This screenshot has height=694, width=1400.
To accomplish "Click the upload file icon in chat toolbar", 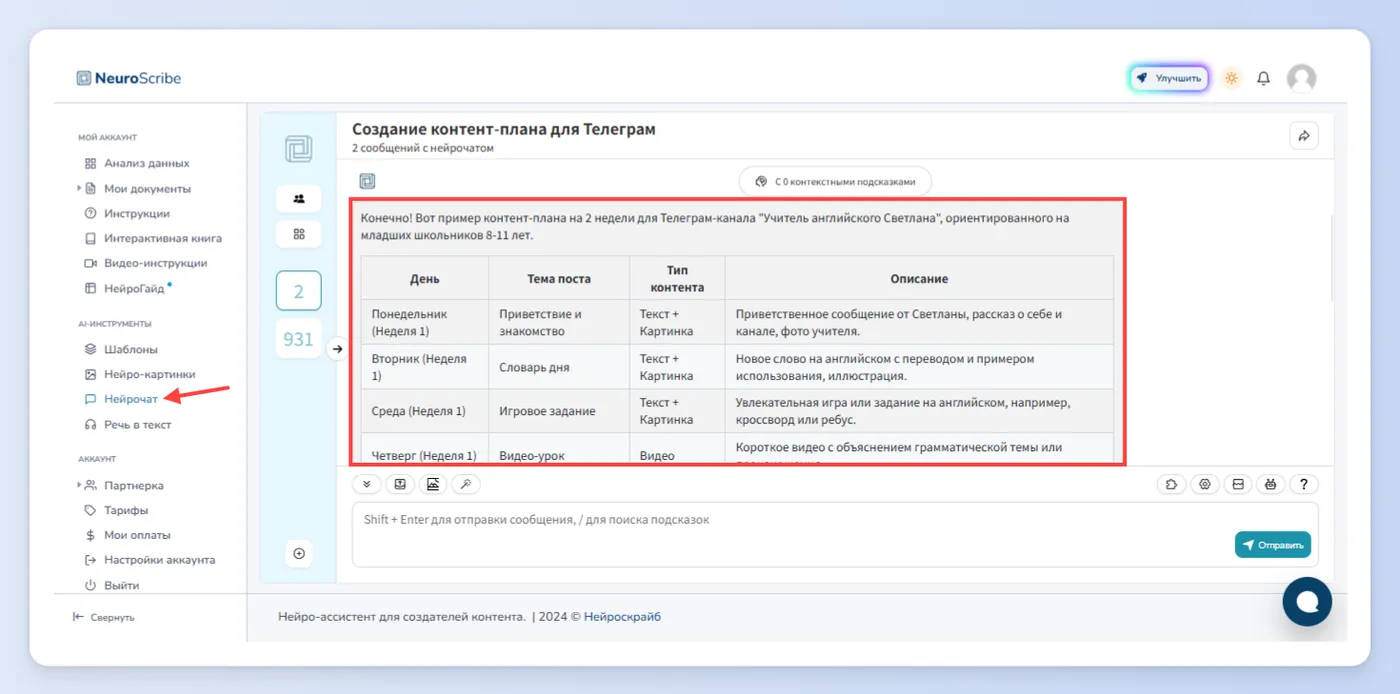I will [400, 484].
